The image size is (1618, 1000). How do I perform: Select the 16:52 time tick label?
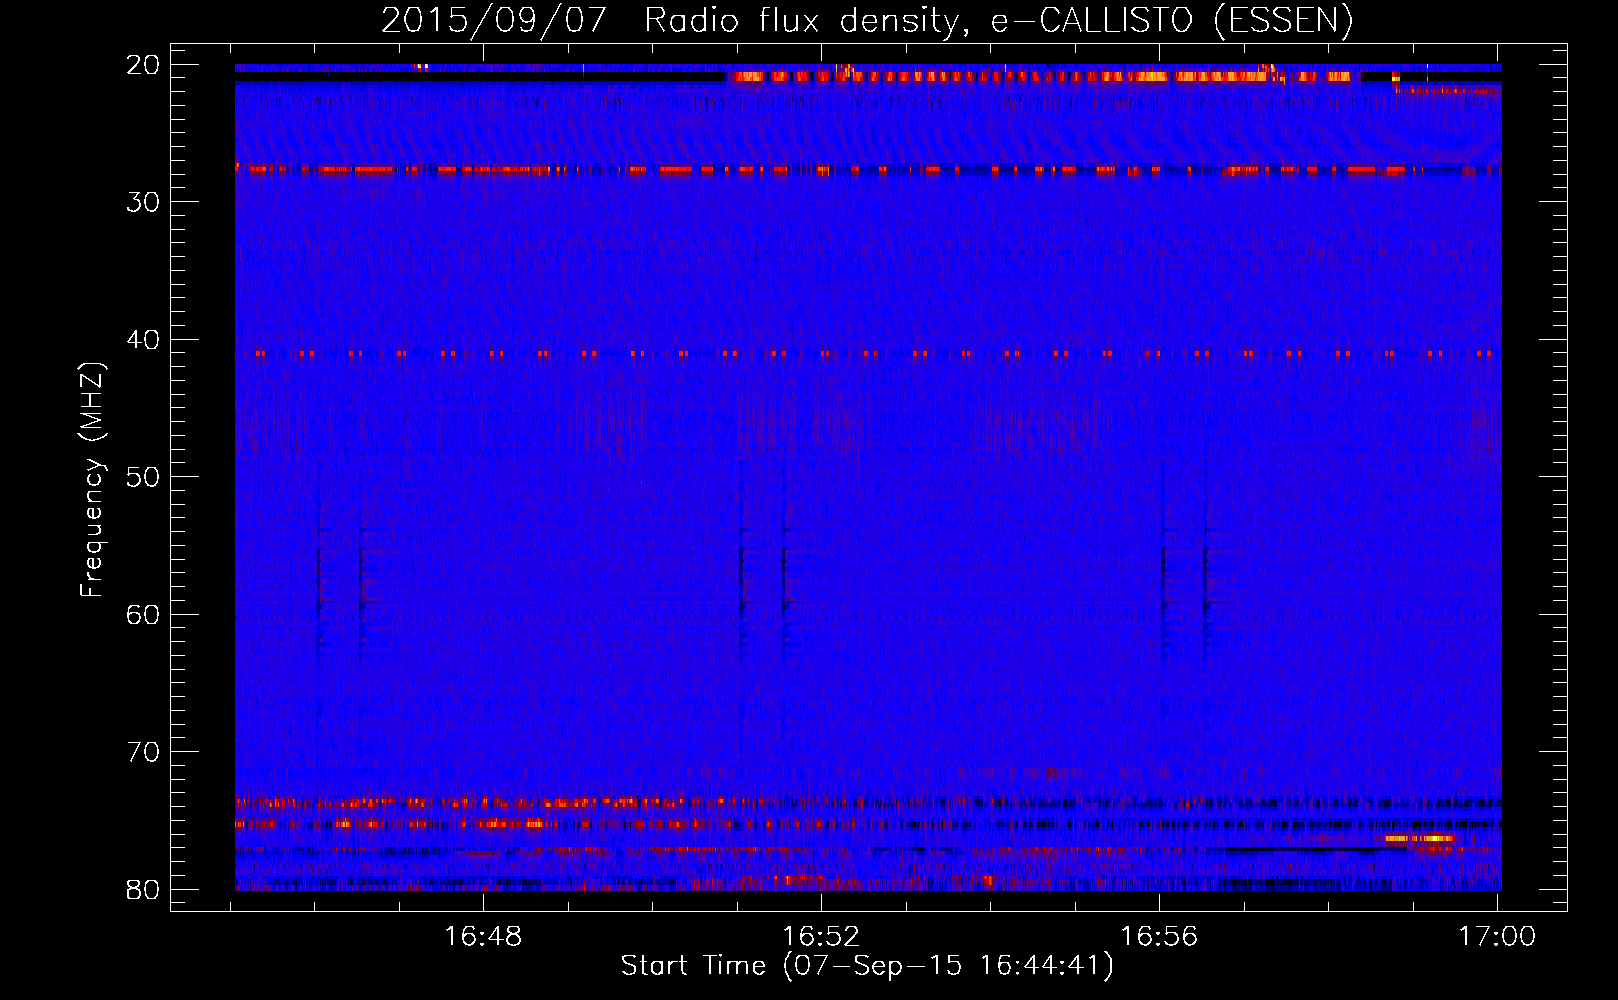point(821,936)
